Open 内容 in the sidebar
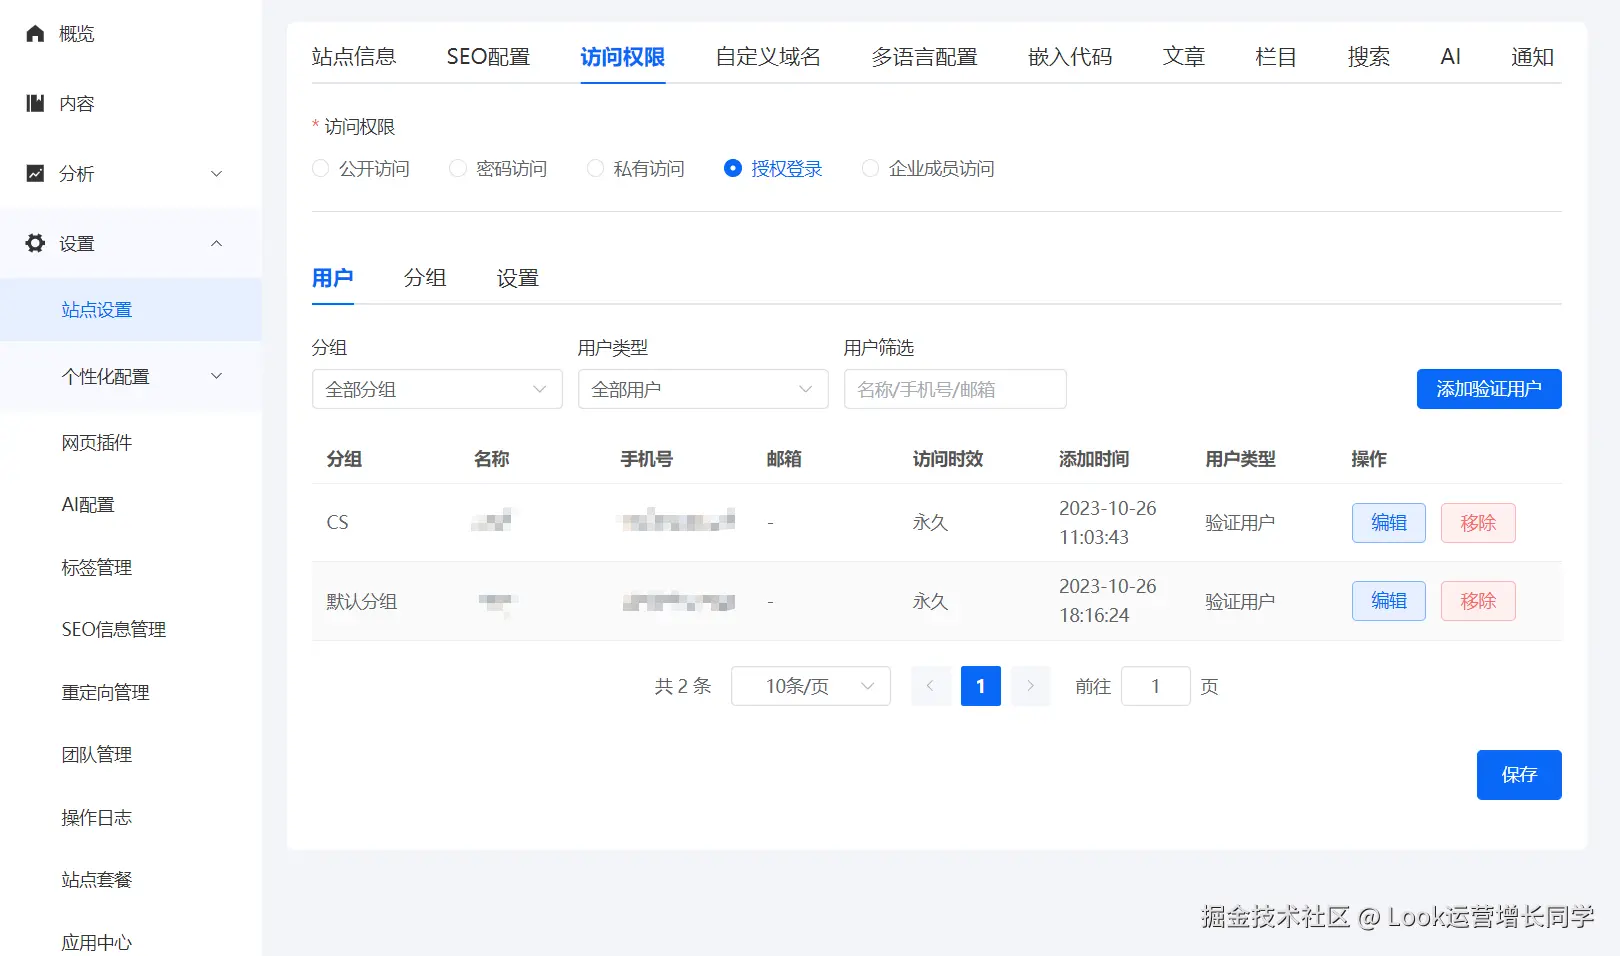This screenshot has width=1620, height=956. 77,104
